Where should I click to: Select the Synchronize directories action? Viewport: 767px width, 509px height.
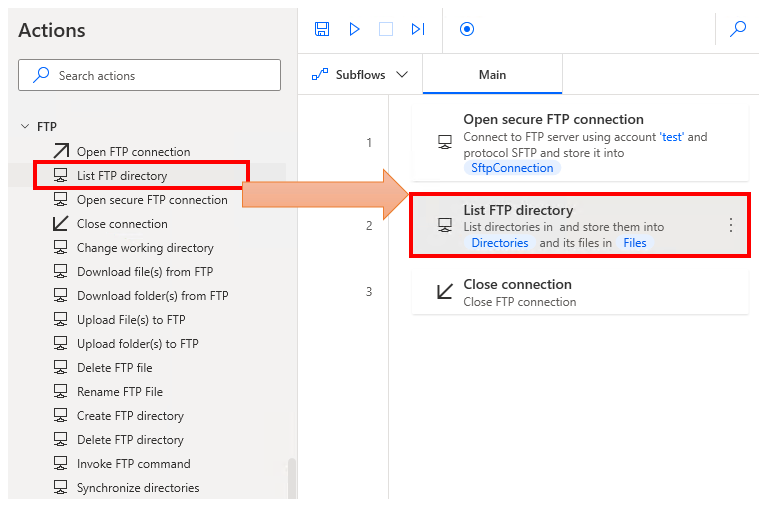[x=138, y=488]
